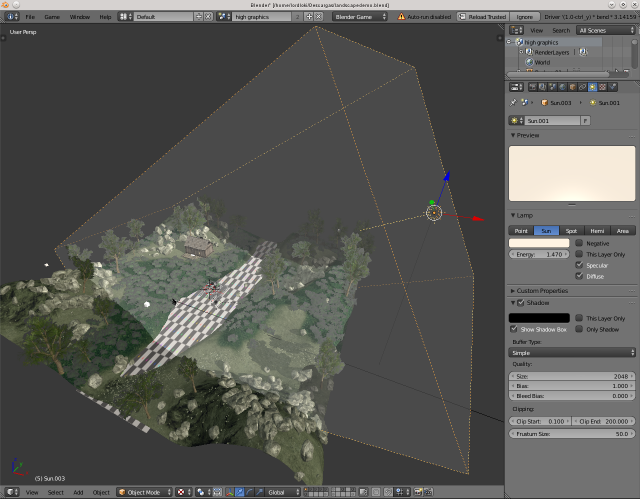Enable the Negative lamp checkbox

coord(580,243)
